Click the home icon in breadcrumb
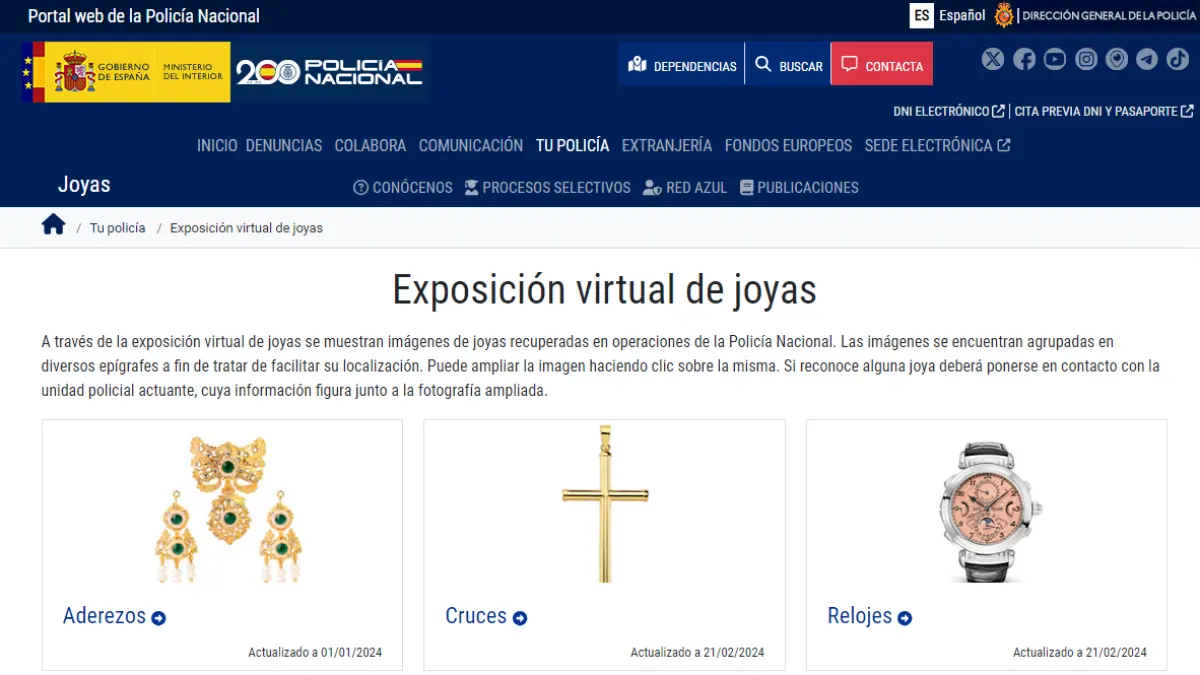 53,226
